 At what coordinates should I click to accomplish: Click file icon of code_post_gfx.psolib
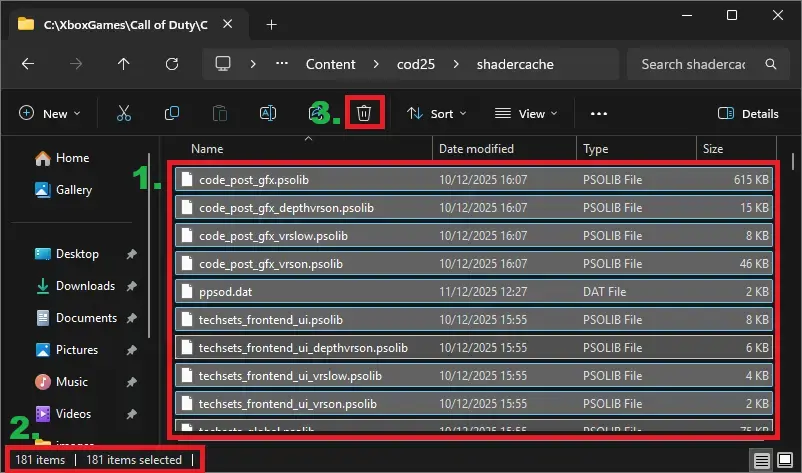point(187,179)
